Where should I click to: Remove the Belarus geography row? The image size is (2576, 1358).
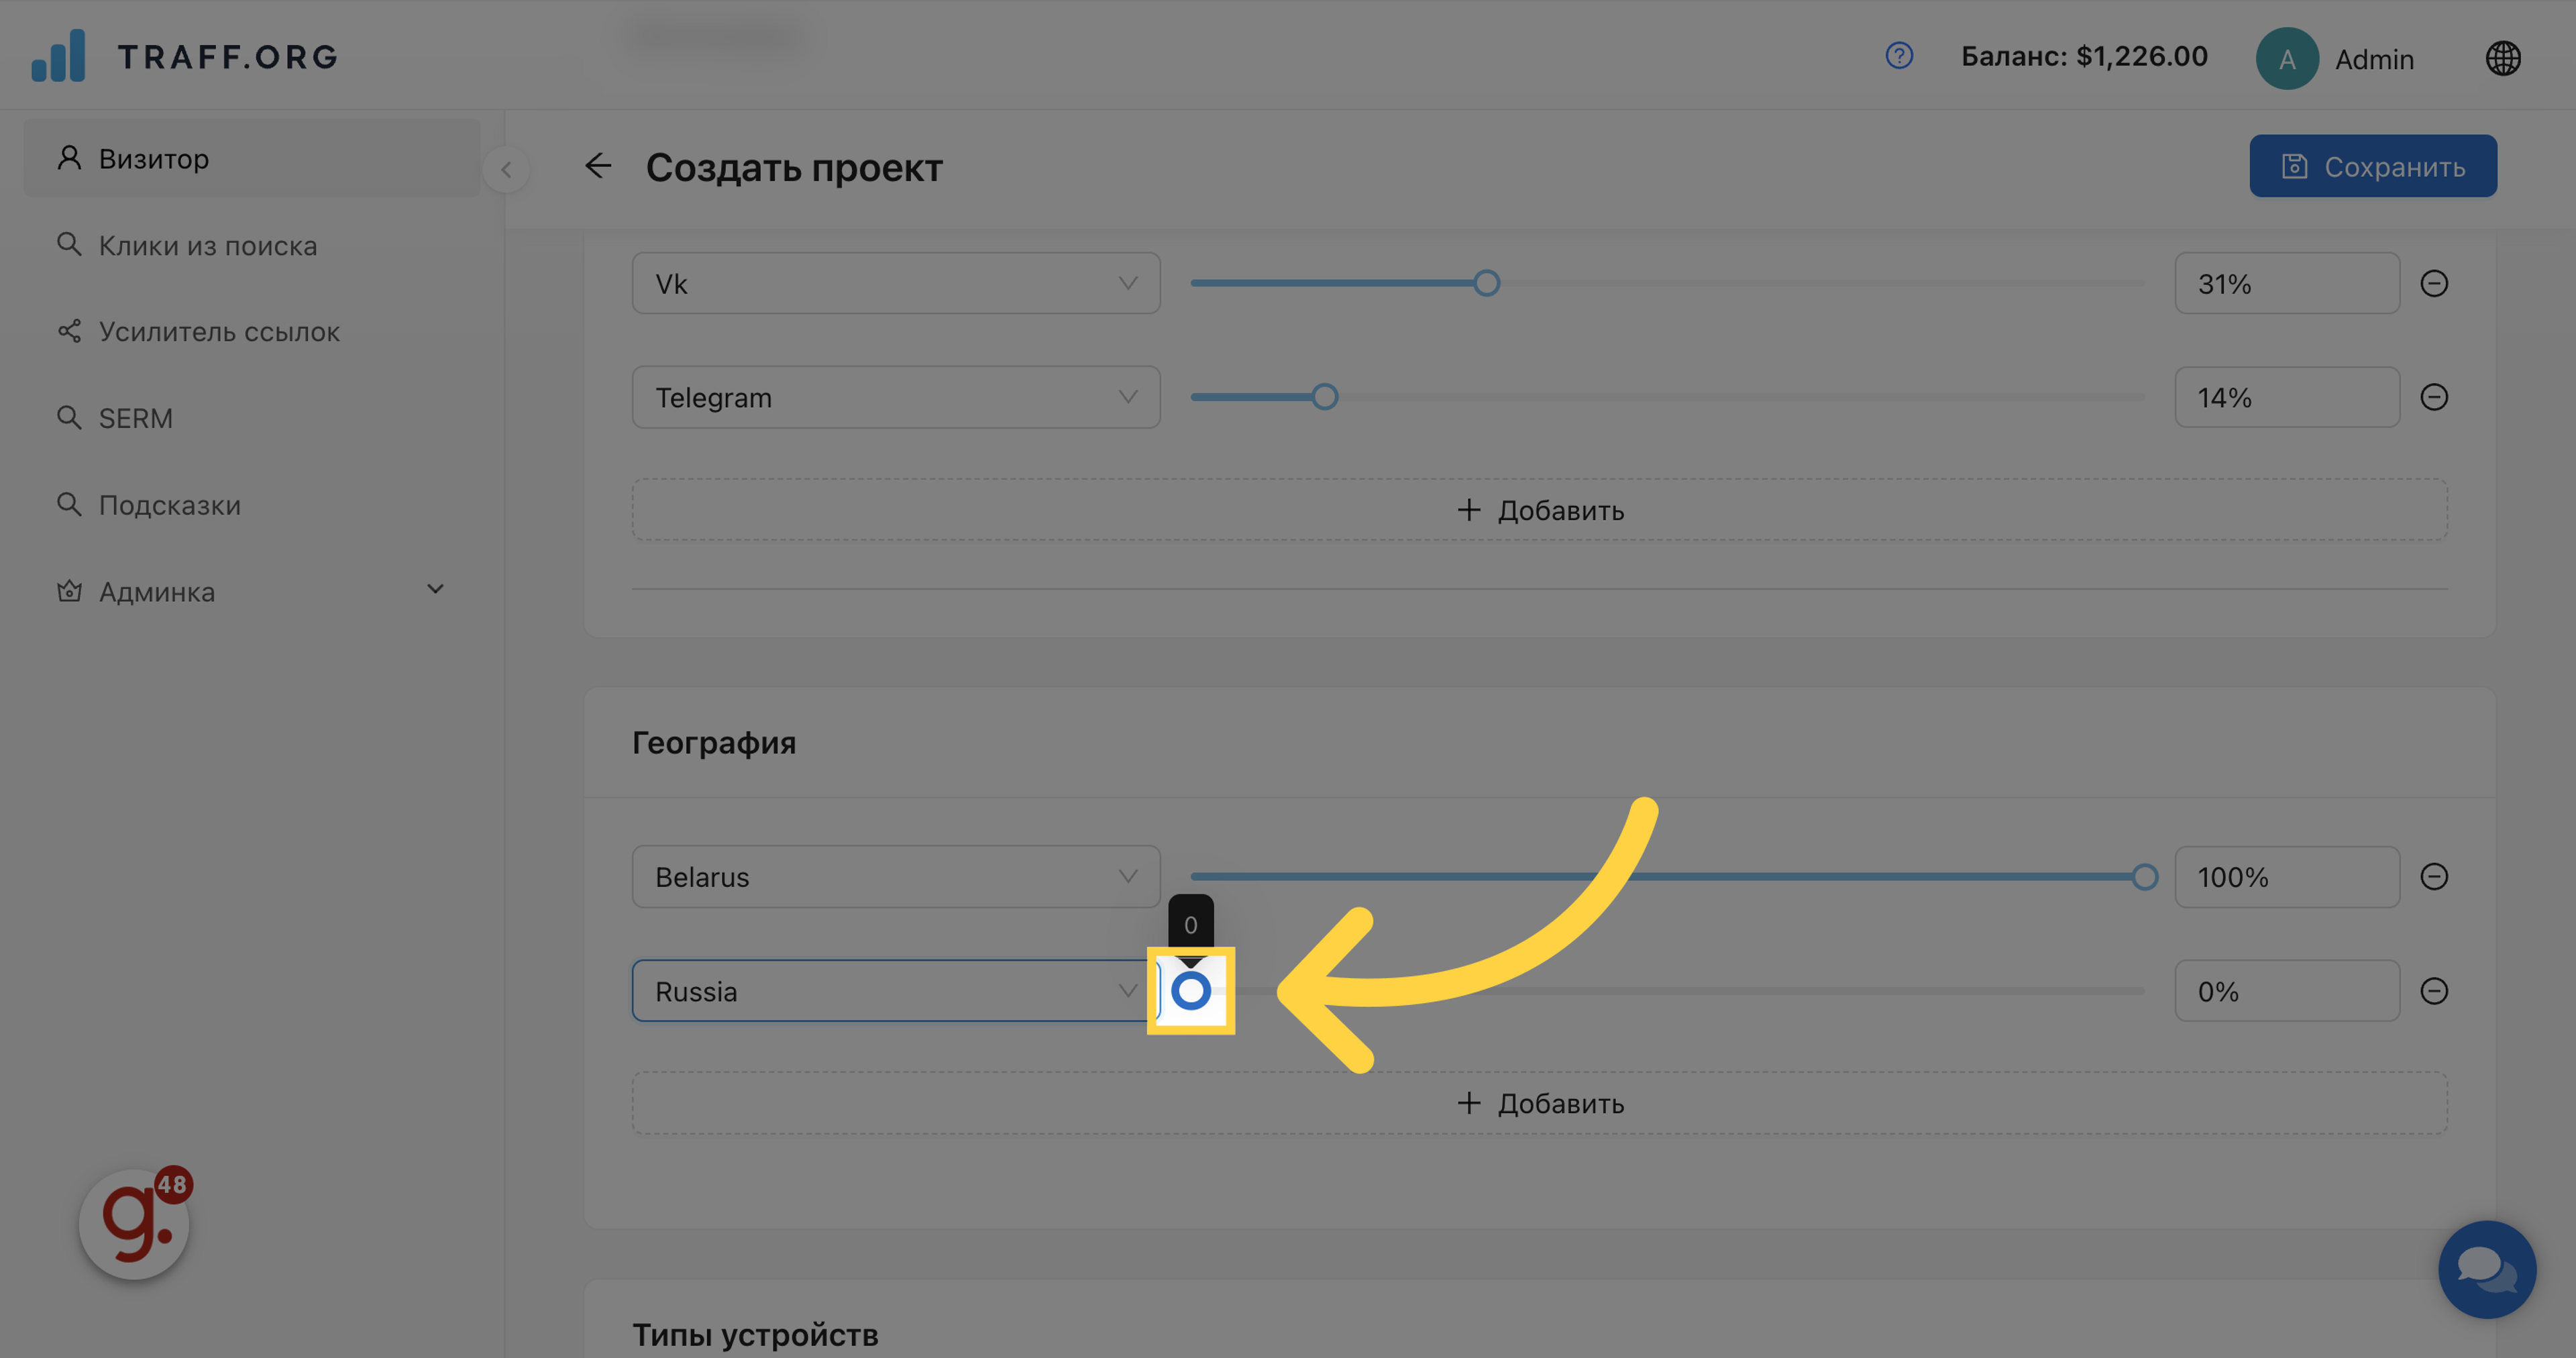pyautogui.click(x=2435, y=877)
